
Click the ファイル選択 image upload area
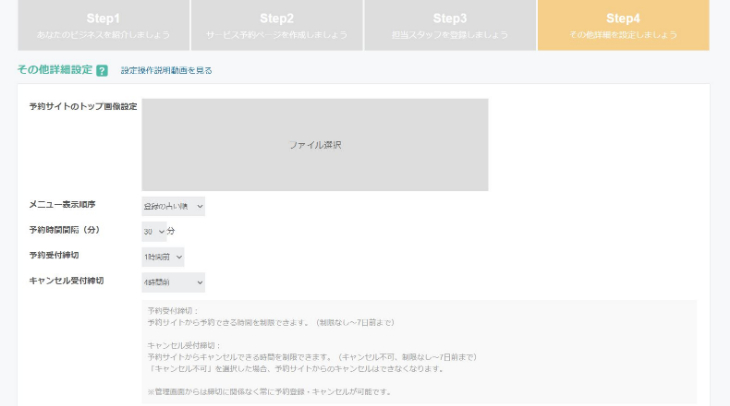click(x=315, y=145)
